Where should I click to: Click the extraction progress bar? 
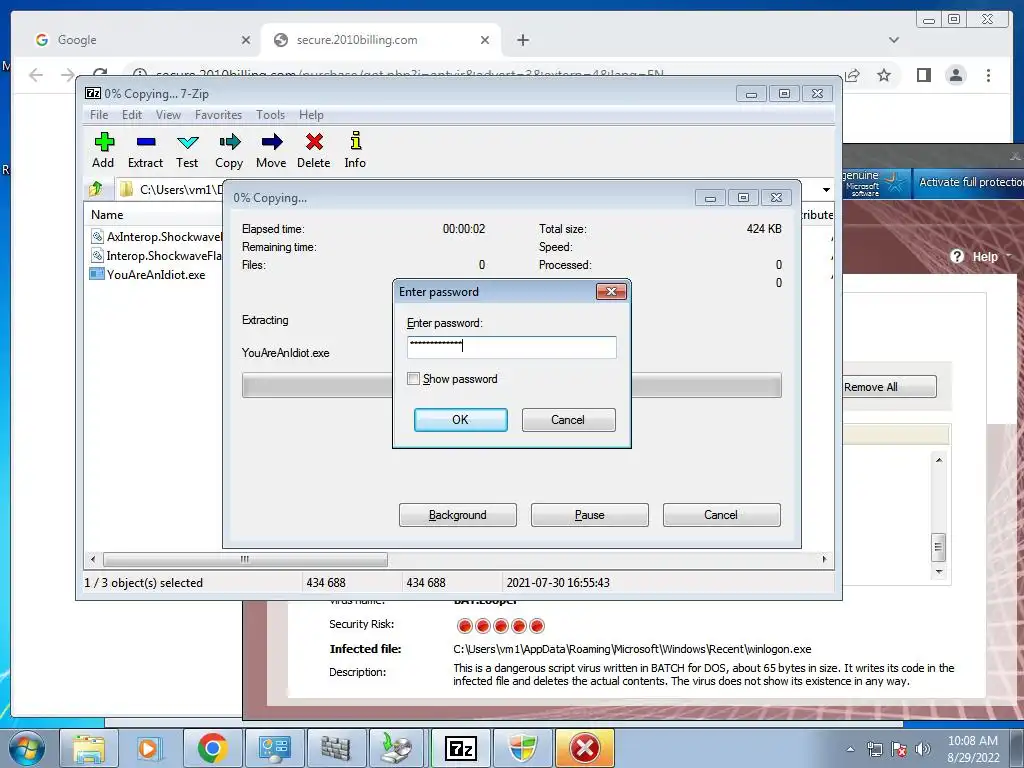(x=511, y=385)
